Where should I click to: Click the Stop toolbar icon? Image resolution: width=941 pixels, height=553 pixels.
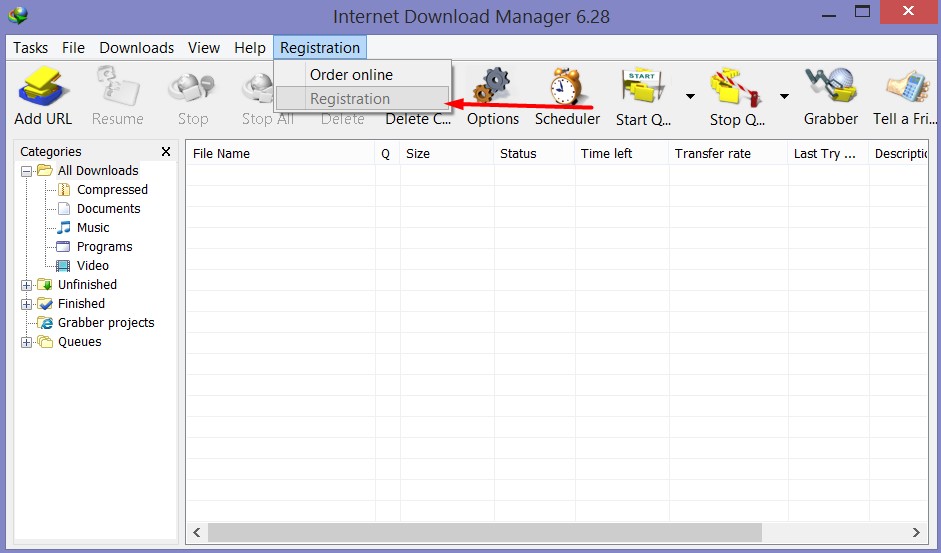tap(192, 86)
